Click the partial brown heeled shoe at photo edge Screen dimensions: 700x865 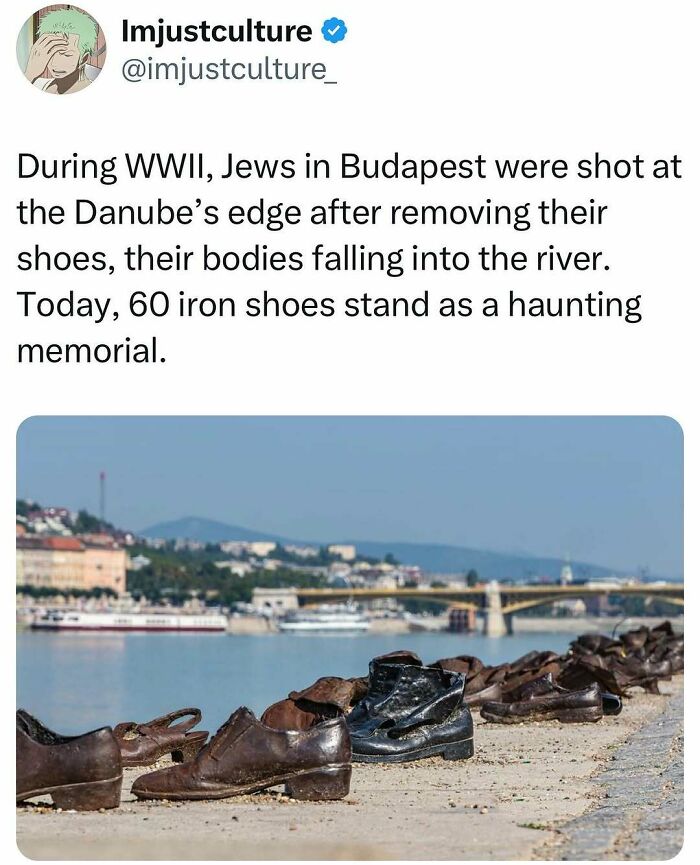[x=68, y=760]
